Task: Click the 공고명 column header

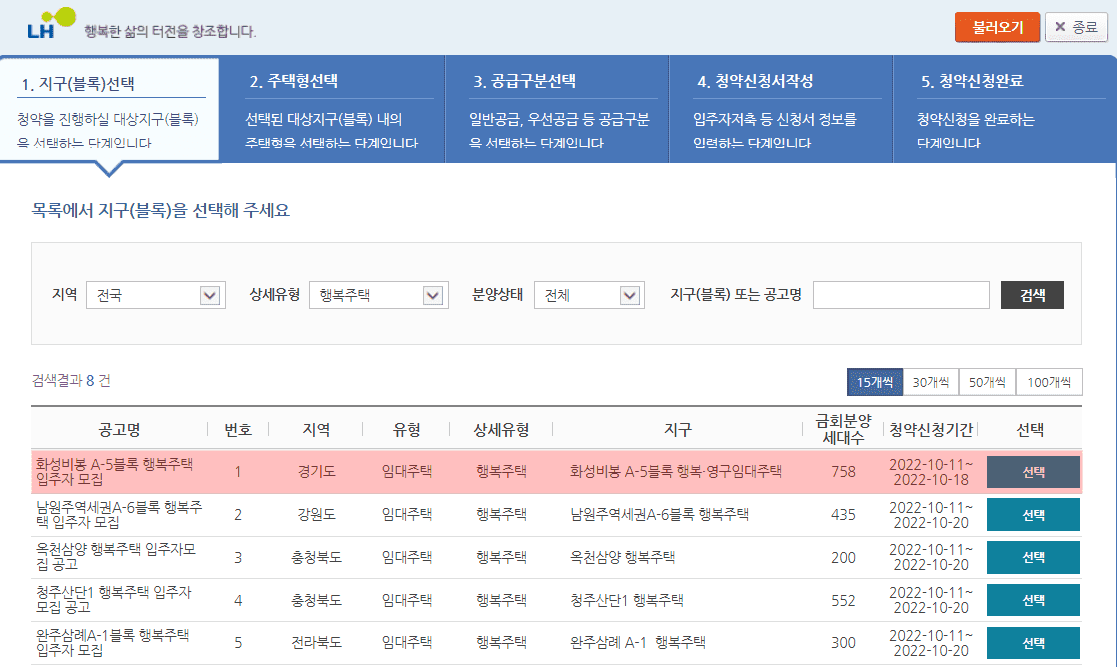Action: [x=119, y=430]
